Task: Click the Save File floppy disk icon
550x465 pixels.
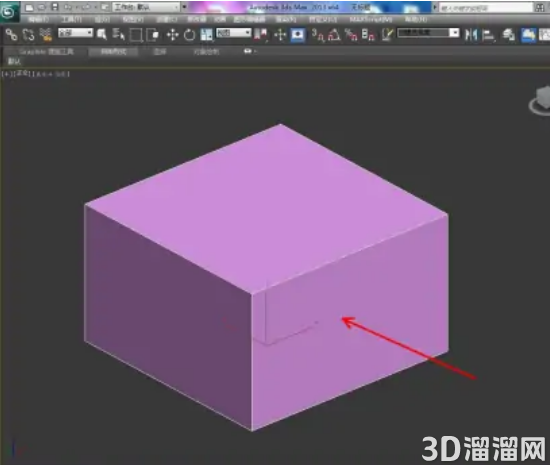Action: pyautogui.click(x=55, y=7)
